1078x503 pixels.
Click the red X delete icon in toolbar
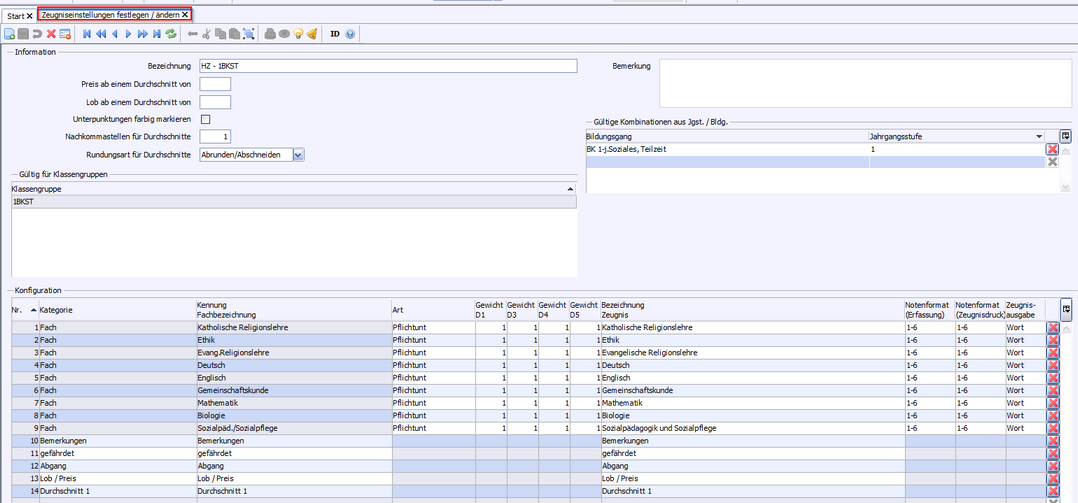51,34
